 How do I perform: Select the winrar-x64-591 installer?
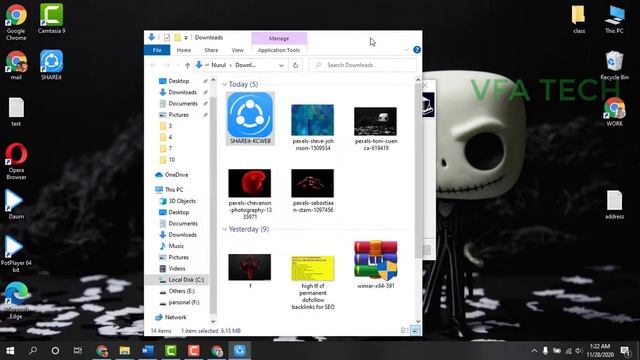tap(376, 264)
